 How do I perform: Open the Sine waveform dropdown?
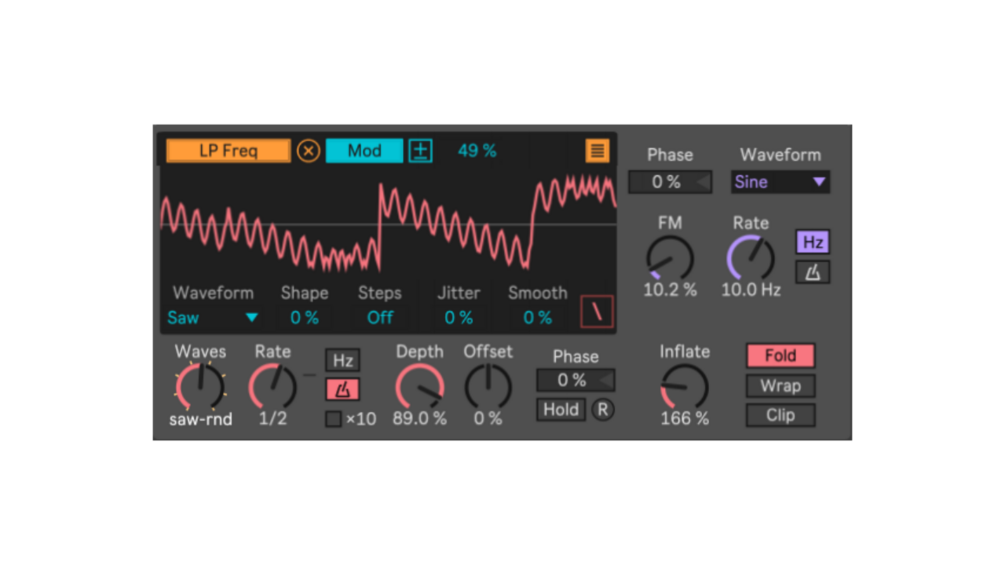click(780, 182)
